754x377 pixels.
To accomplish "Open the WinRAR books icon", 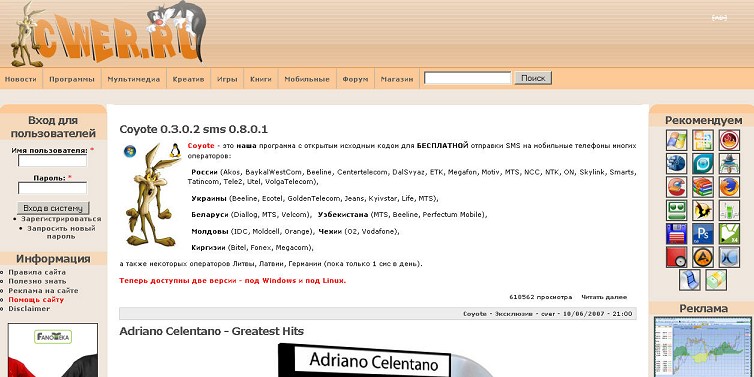I will [703, 187].
